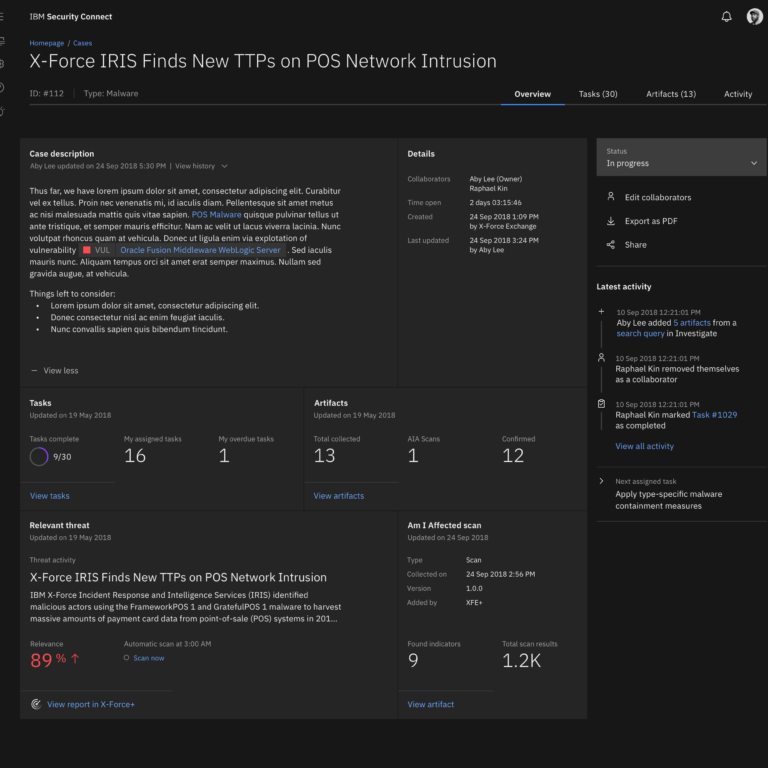Open the 5 artifacts link
Image resolution: width=768 pixels, height=768 pixels.
[692, 323]
